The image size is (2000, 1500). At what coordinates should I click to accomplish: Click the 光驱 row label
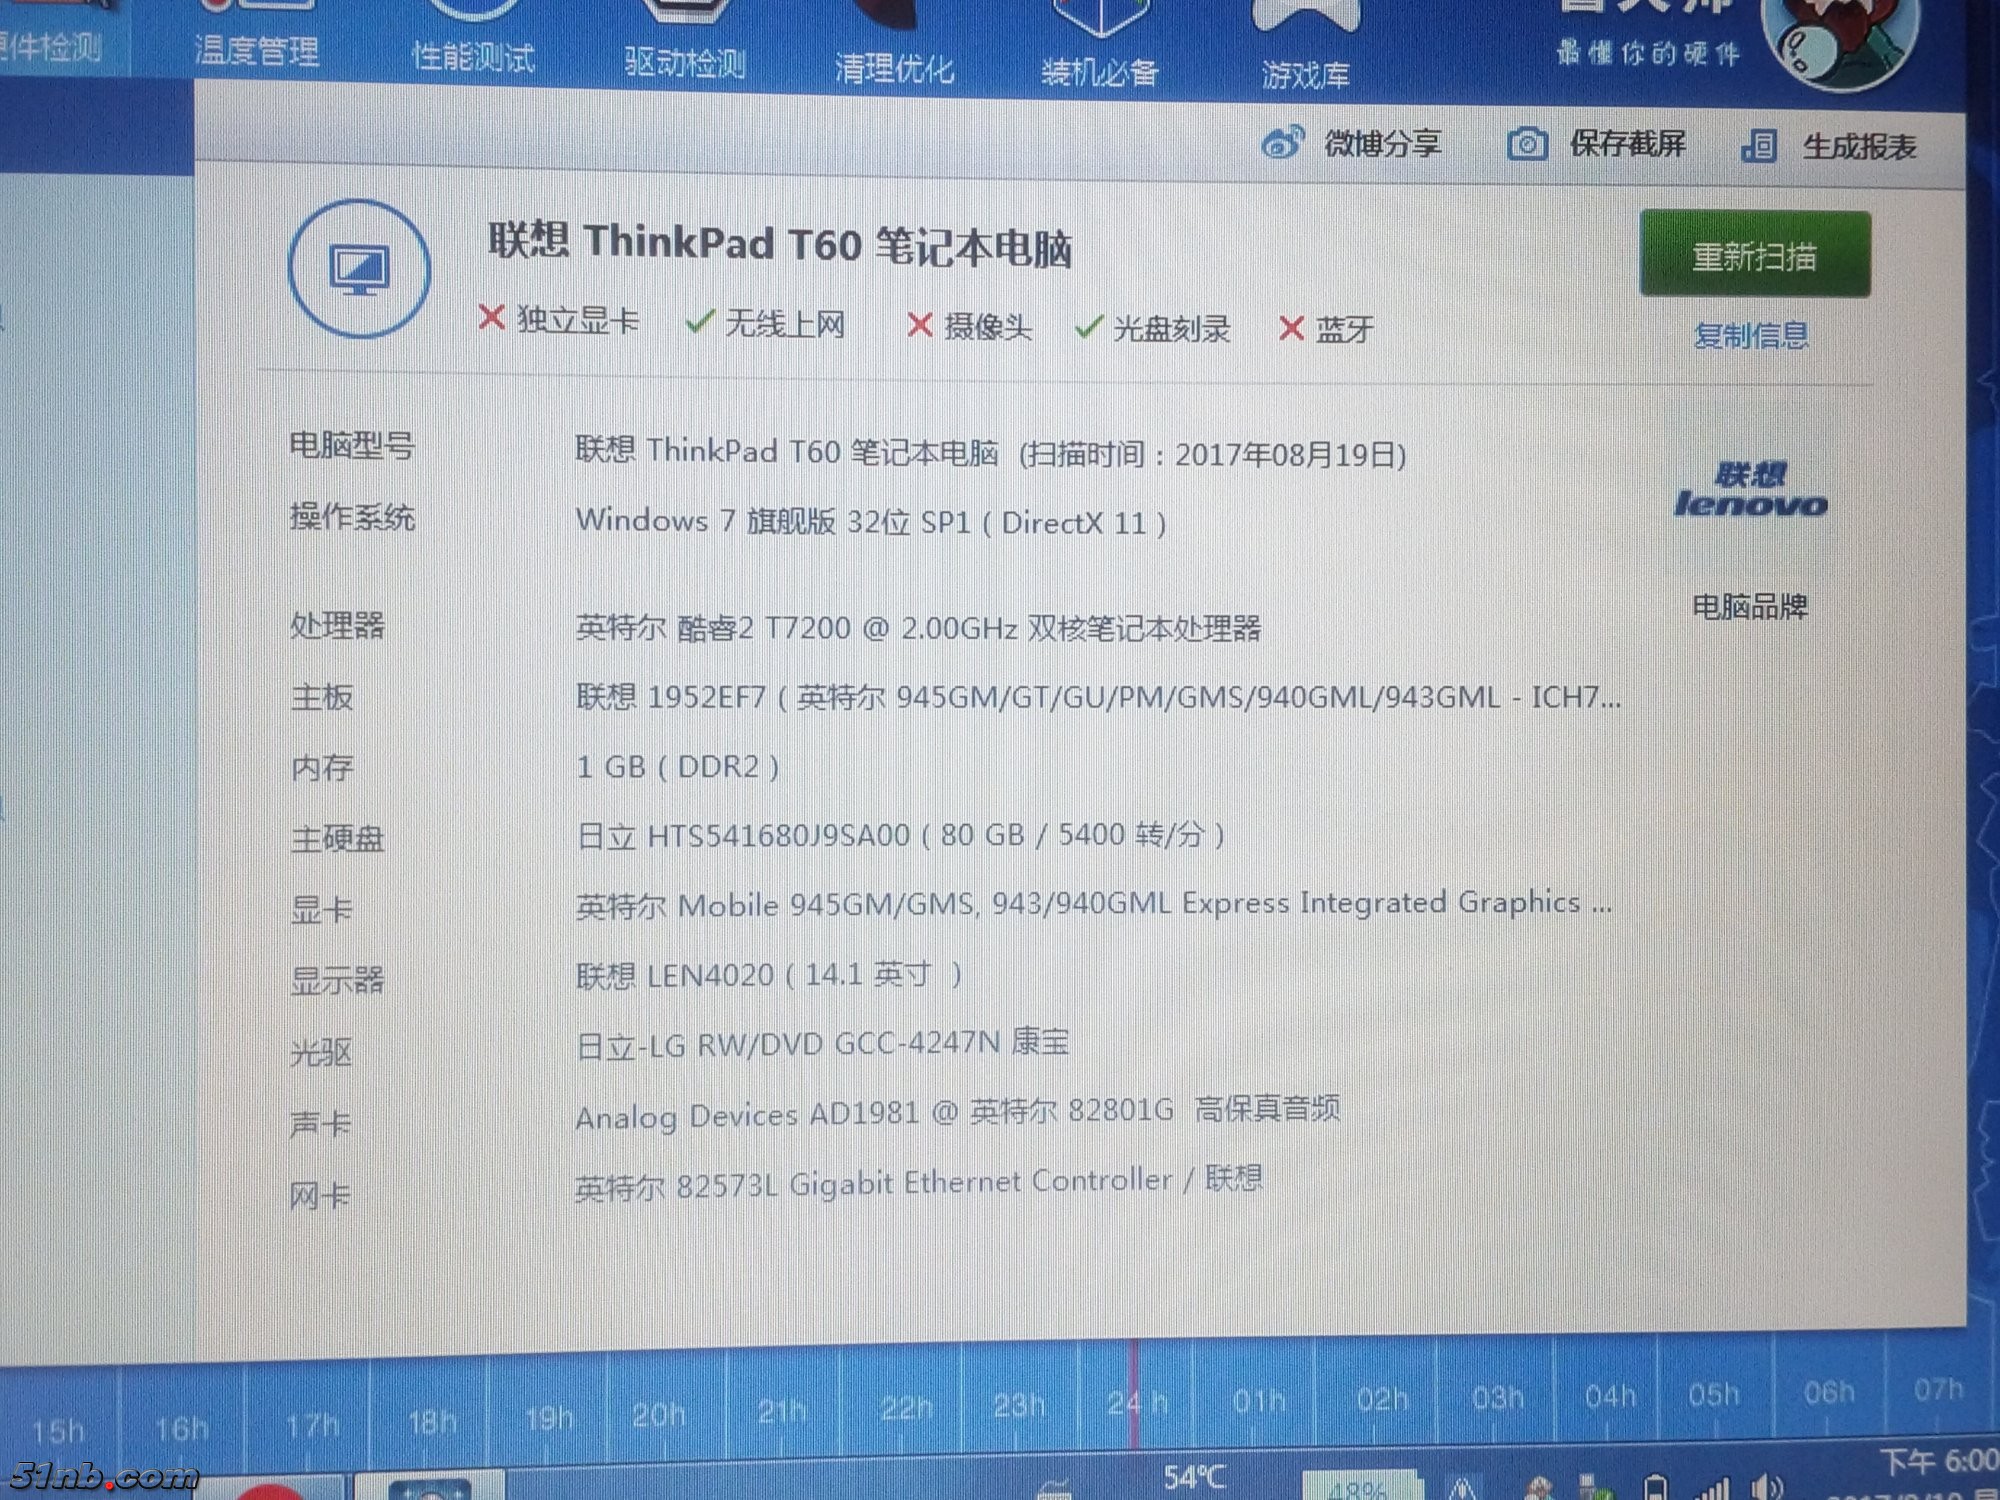pyautogui.click(x=321, y=1053)
